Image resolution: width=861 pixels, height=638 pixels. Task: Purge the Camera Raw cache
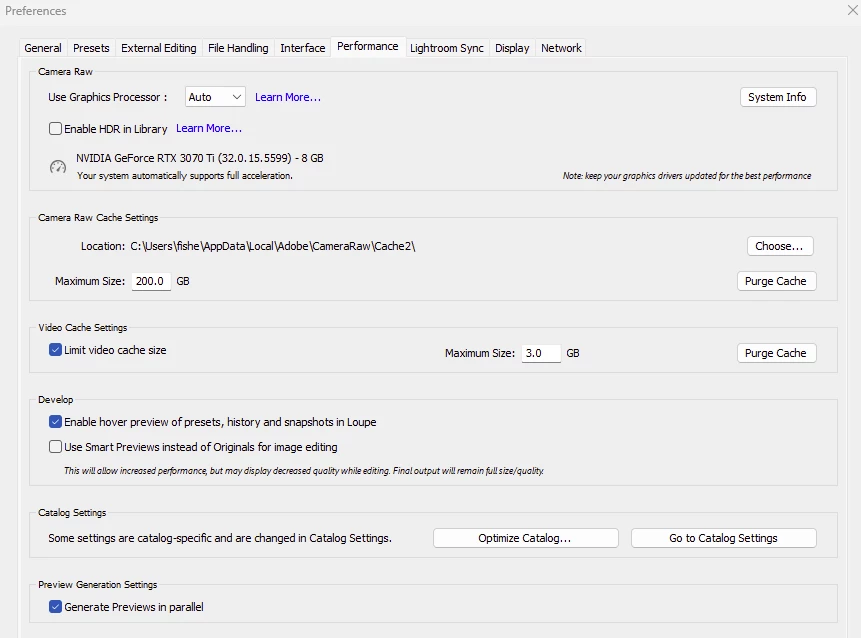[x=776, y=281]
